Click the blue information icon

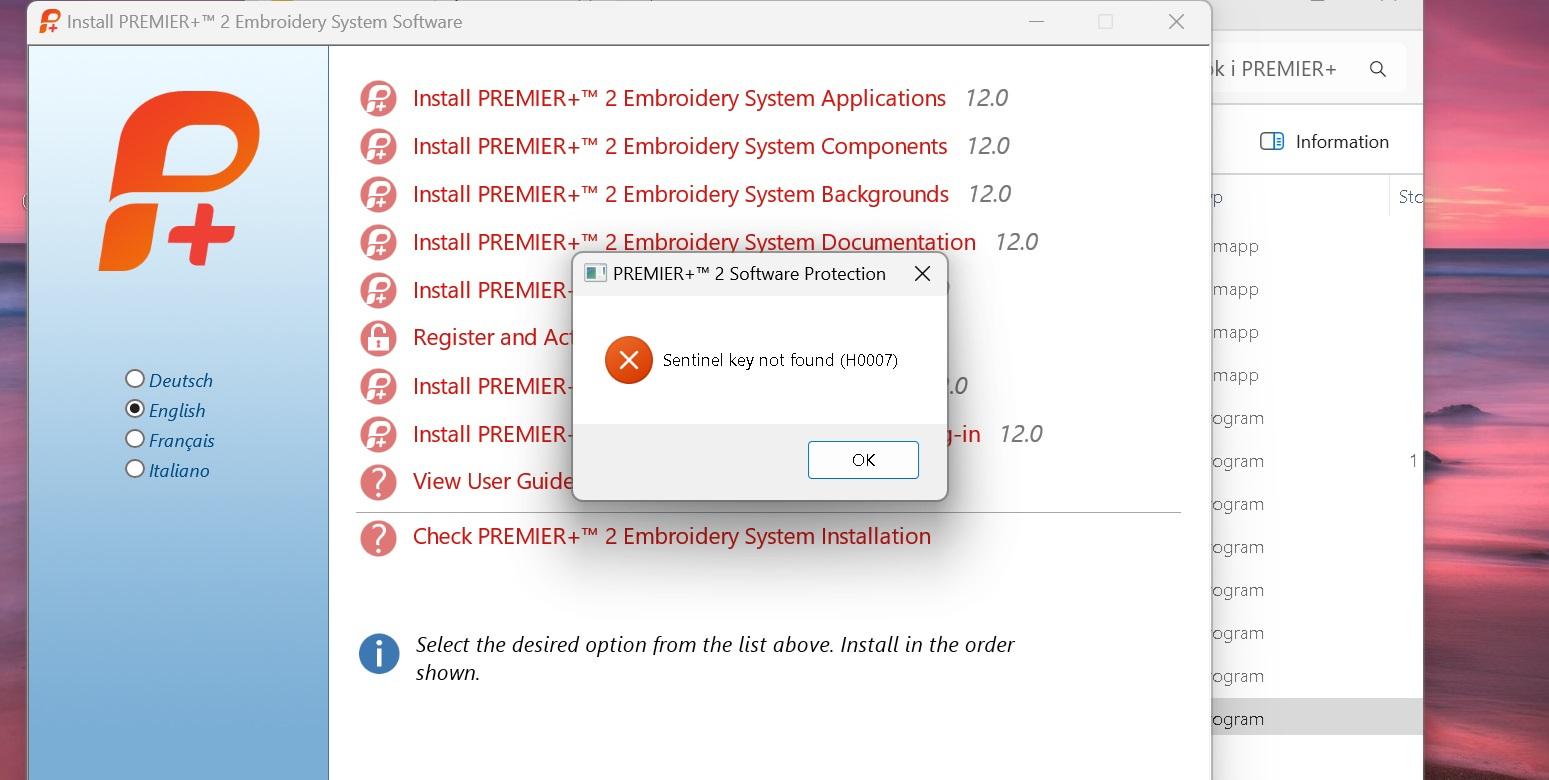(x=379, y=654)
